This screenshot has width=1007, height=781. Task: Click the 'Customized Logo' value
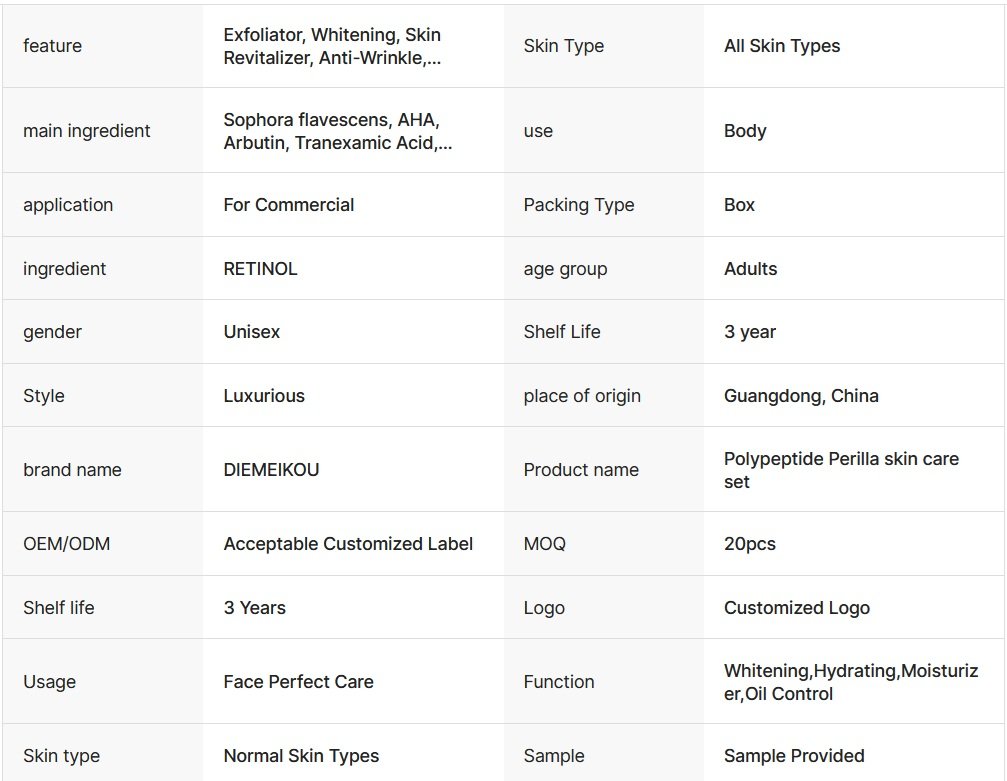[796, 608]
